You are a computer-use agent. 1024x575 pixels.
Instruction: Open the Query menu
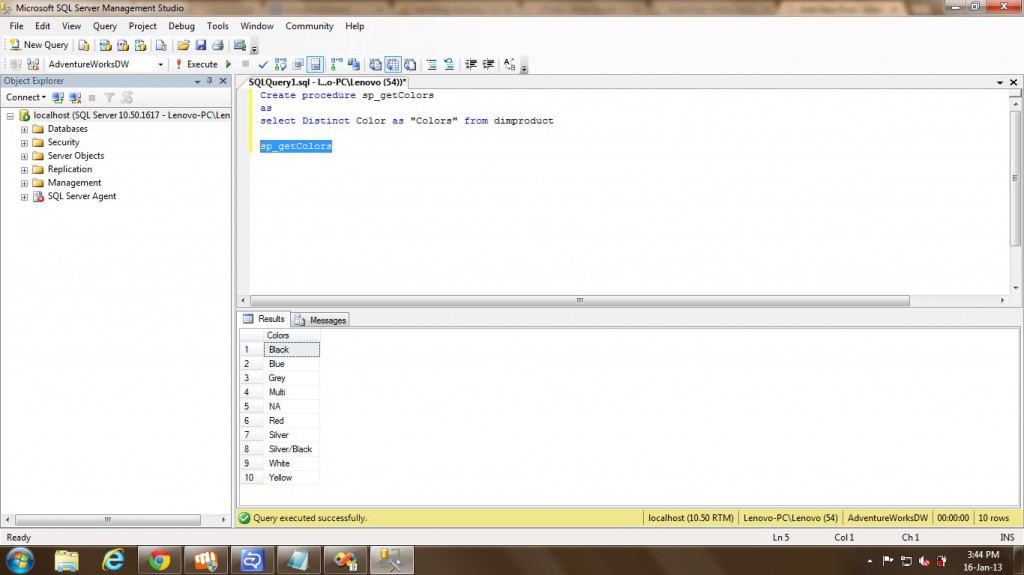(104, 26)
